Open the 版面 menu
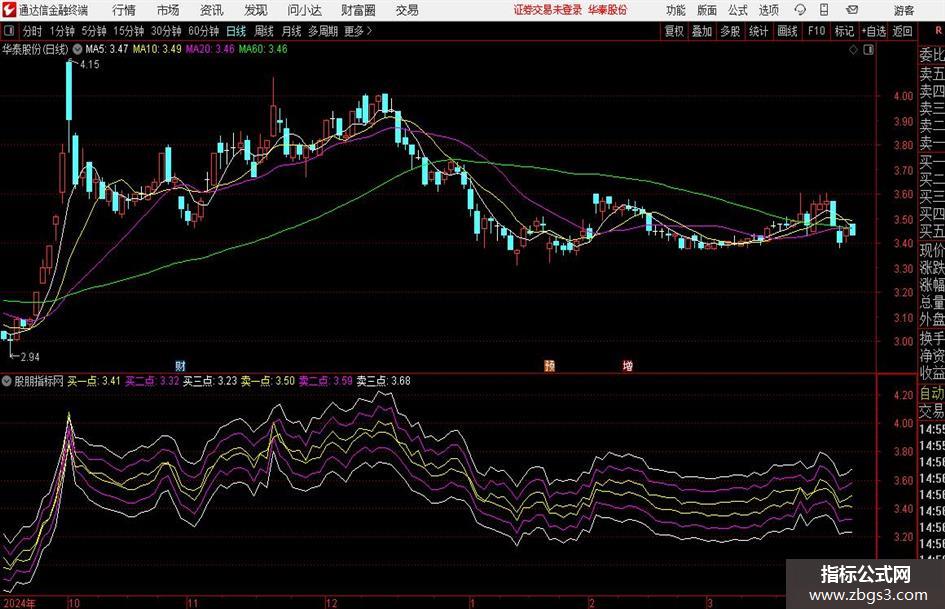The image size is (945, 609). [x=706, y=10]
